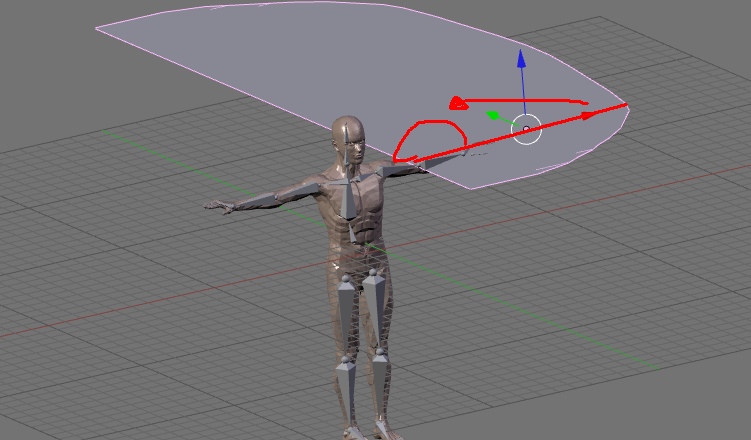Click the white circle manipulator center

tap(526, 129)
